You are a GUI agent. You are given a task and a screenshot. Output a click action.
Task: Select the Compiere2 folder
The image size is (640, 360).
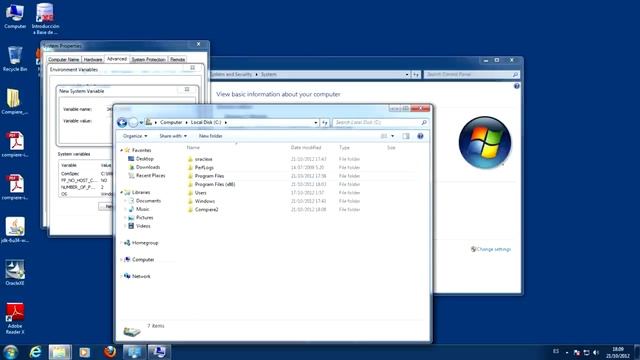click(x=206, y=210)
